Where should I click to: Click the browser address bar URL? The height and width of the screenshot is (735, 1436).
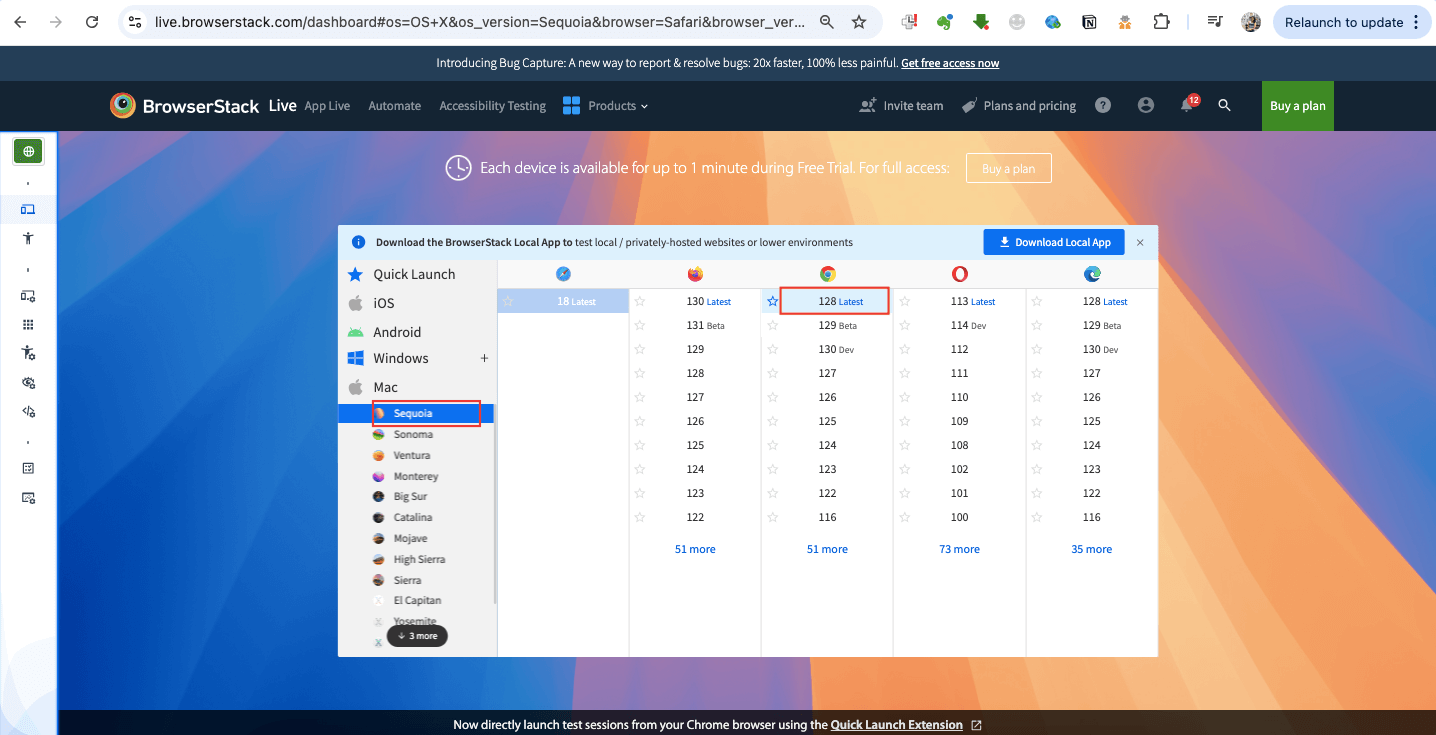[x=480, y=22]
